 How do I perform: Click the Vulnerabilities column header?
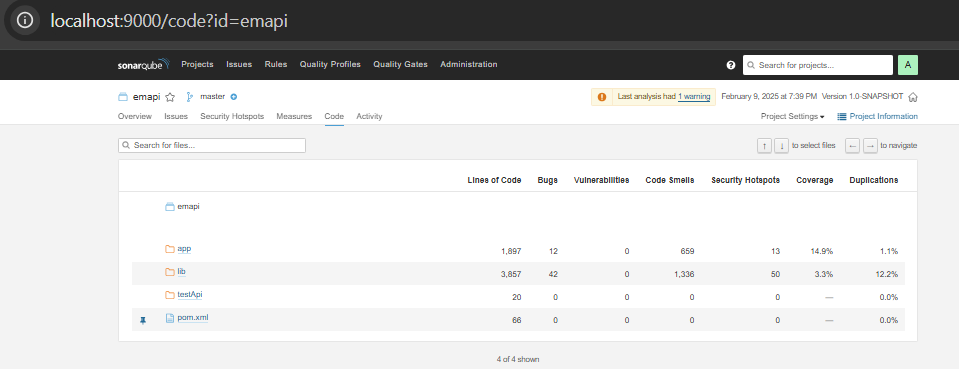pyautogui.click(x=601, y=181)
